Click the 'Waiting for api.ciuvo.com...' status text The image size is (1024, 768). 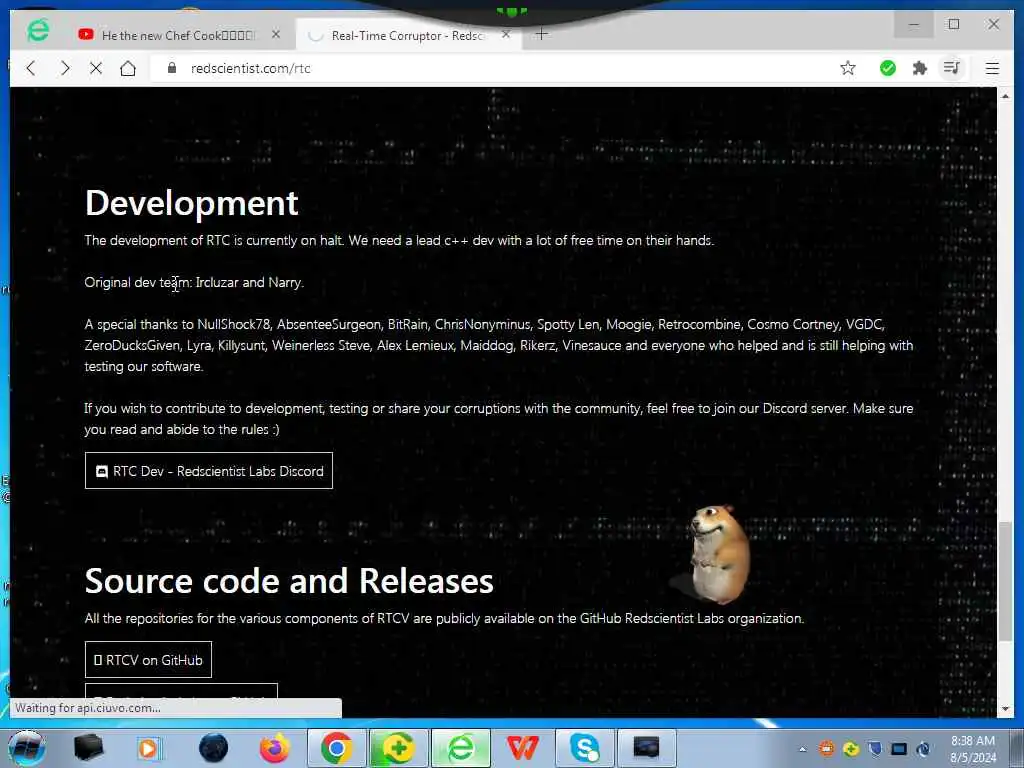[x=88, y=708]
